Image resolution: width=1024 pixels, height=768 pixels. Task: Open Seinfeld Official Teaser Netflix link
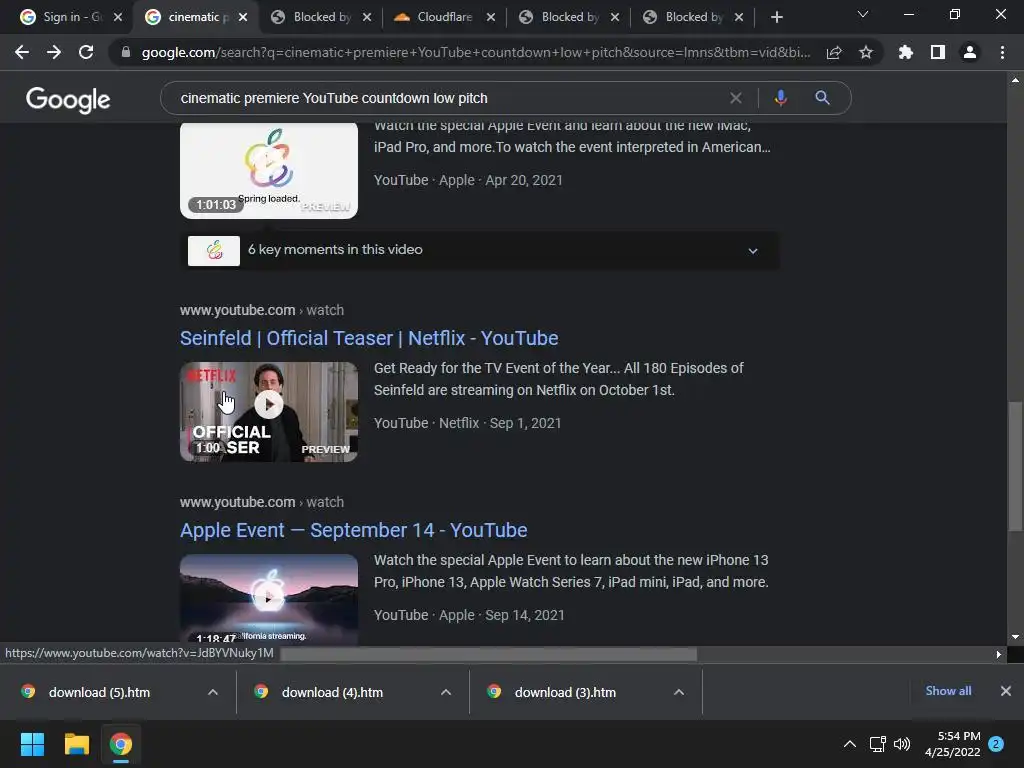pyautogui.click(x=369, y=338)
